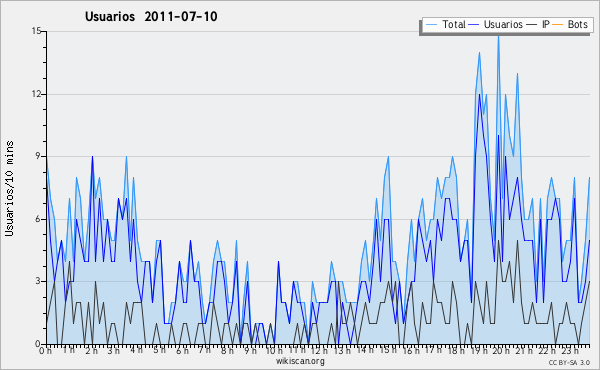
Task: Click the y-axis value 15
Action: [36, 31]
